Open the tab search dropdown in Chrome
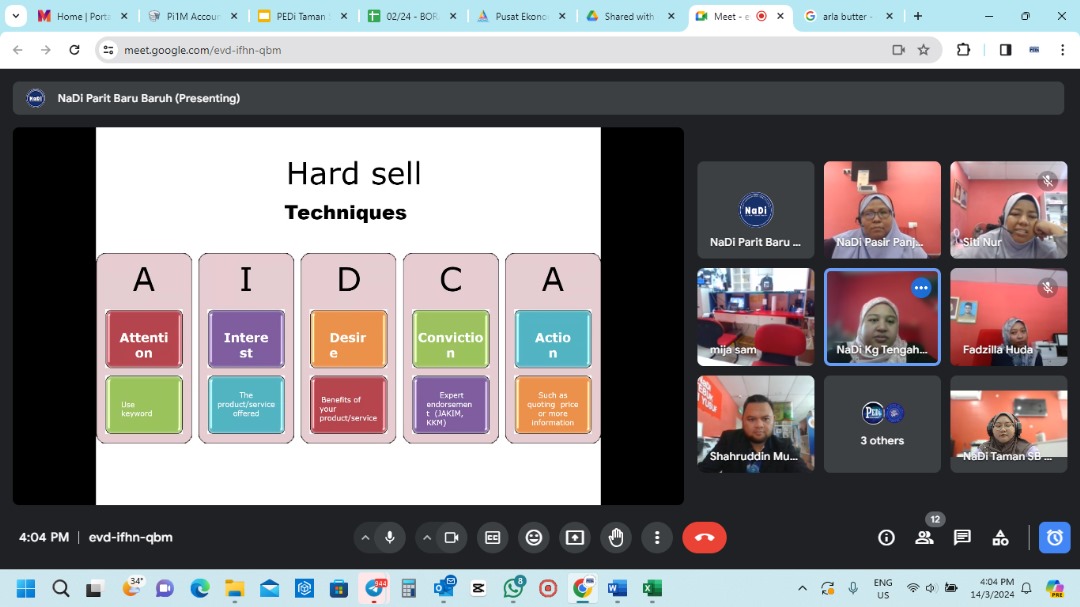The image size is (1080, 607). click(16, 16)
